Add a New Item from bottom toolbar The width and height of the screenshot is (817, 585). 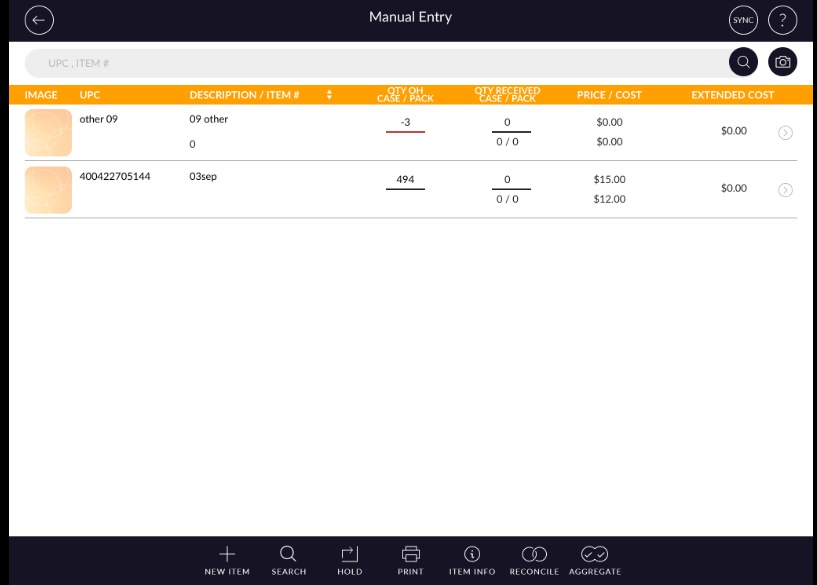point(227,560)
